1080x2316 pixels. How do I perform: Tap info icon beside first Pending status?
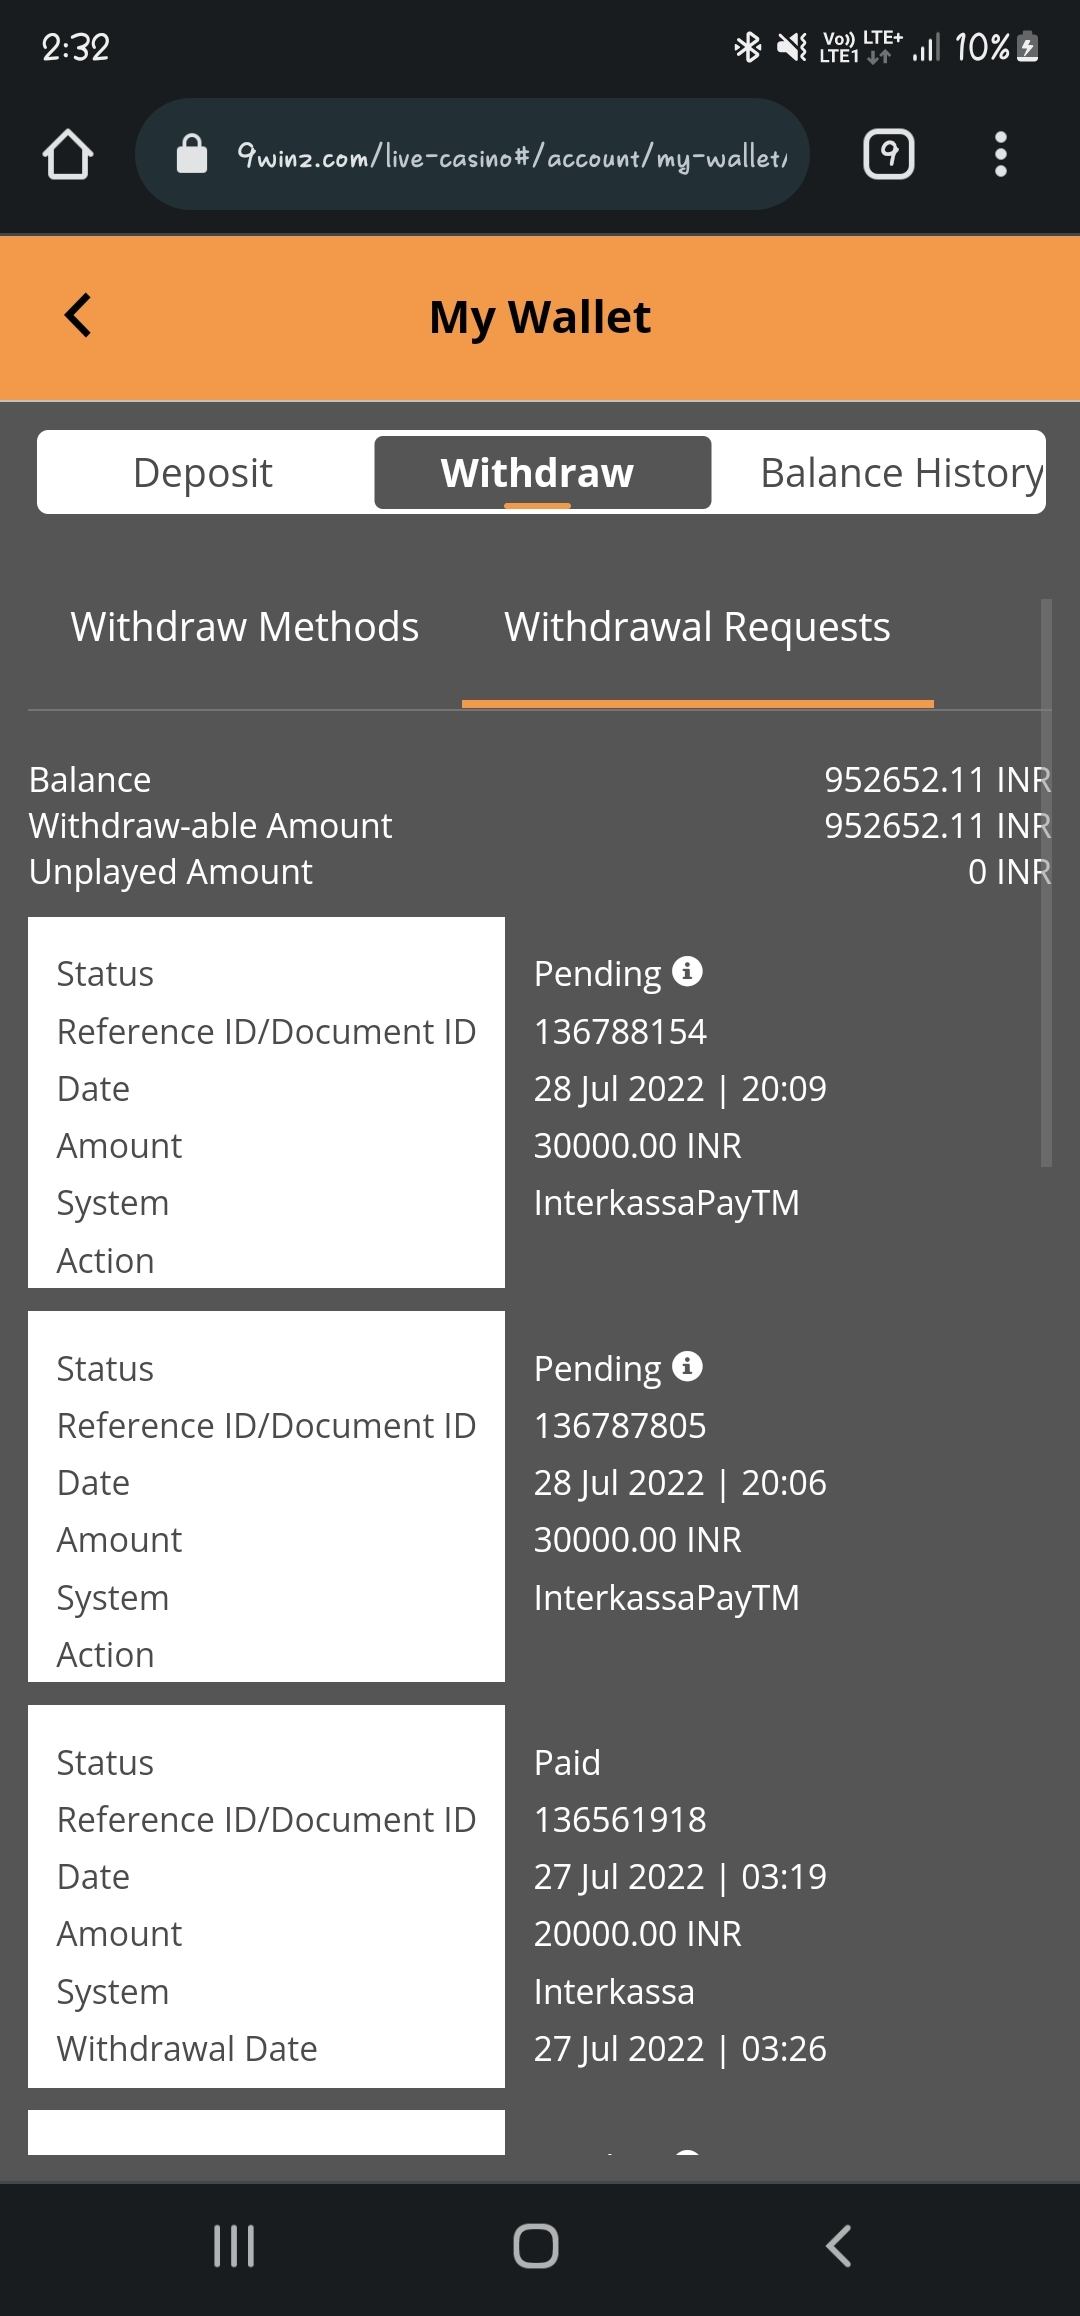[687, 971]
